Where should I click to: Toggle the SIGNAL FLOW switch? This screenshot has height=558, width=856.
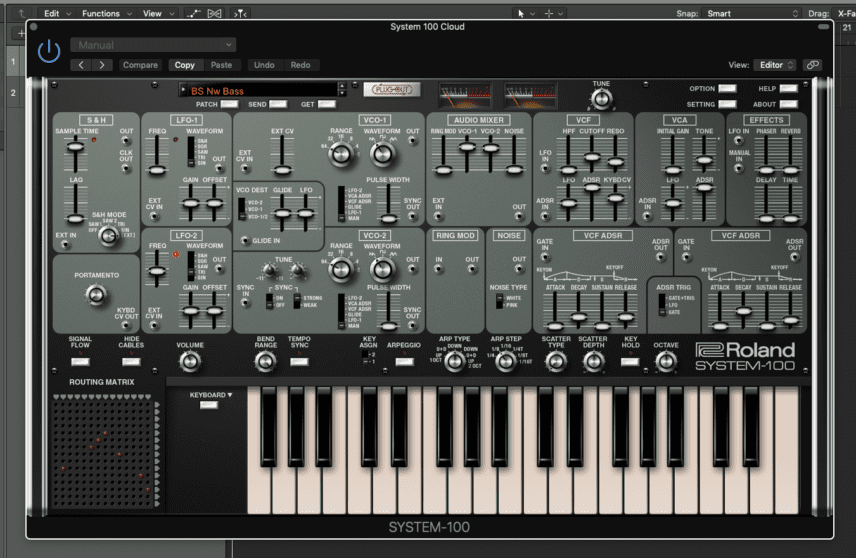click(80, 361)
